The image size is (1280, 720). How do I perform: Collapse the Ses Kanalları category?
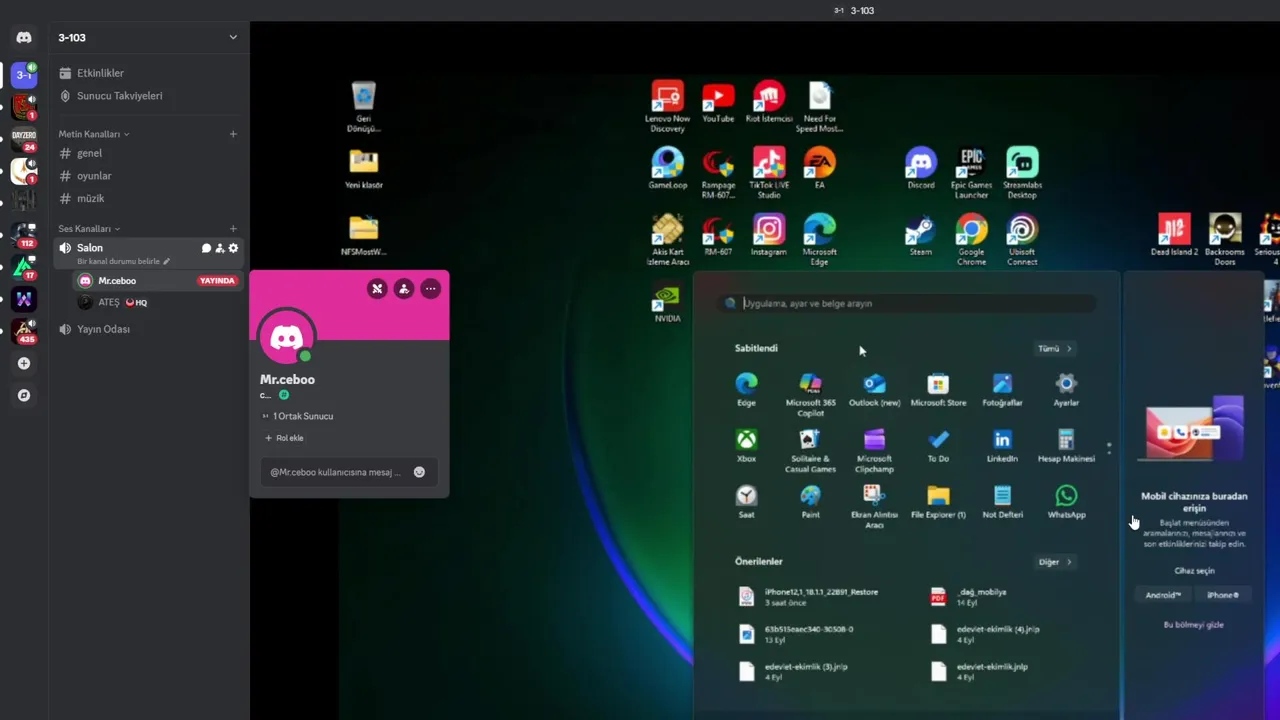pos(89,229)
